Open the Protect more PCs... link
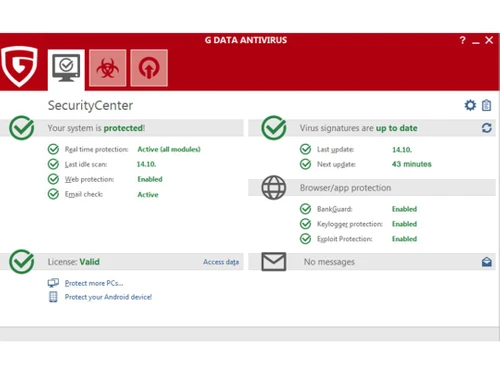This screenshot has height=375, width=500. point(94,283)
